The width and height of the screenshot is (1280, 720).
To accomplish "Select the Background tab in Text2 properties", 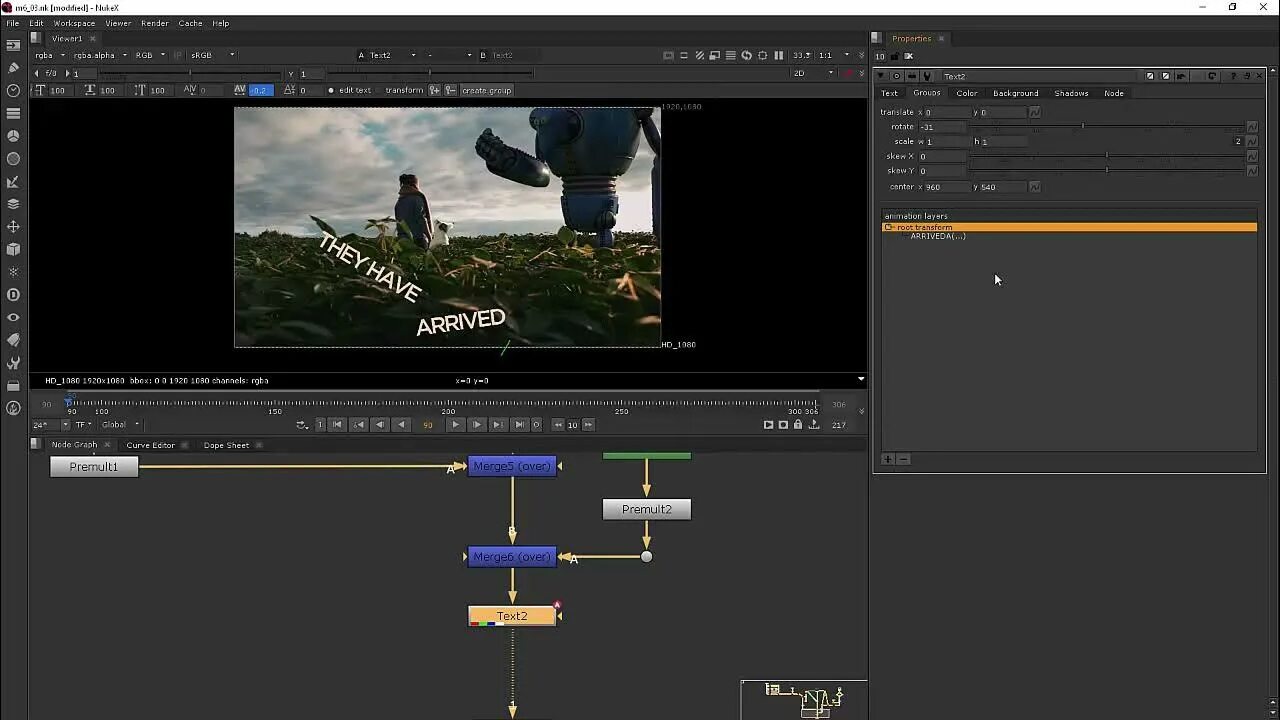I will 1015,93.
